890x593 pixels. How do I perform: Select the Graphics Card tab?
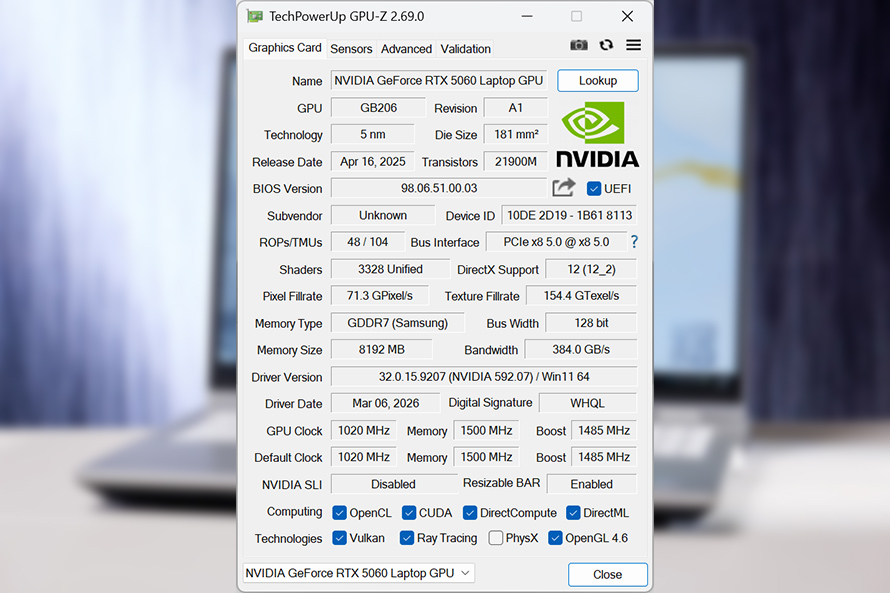pyautogui.click(x=285, y=48)
